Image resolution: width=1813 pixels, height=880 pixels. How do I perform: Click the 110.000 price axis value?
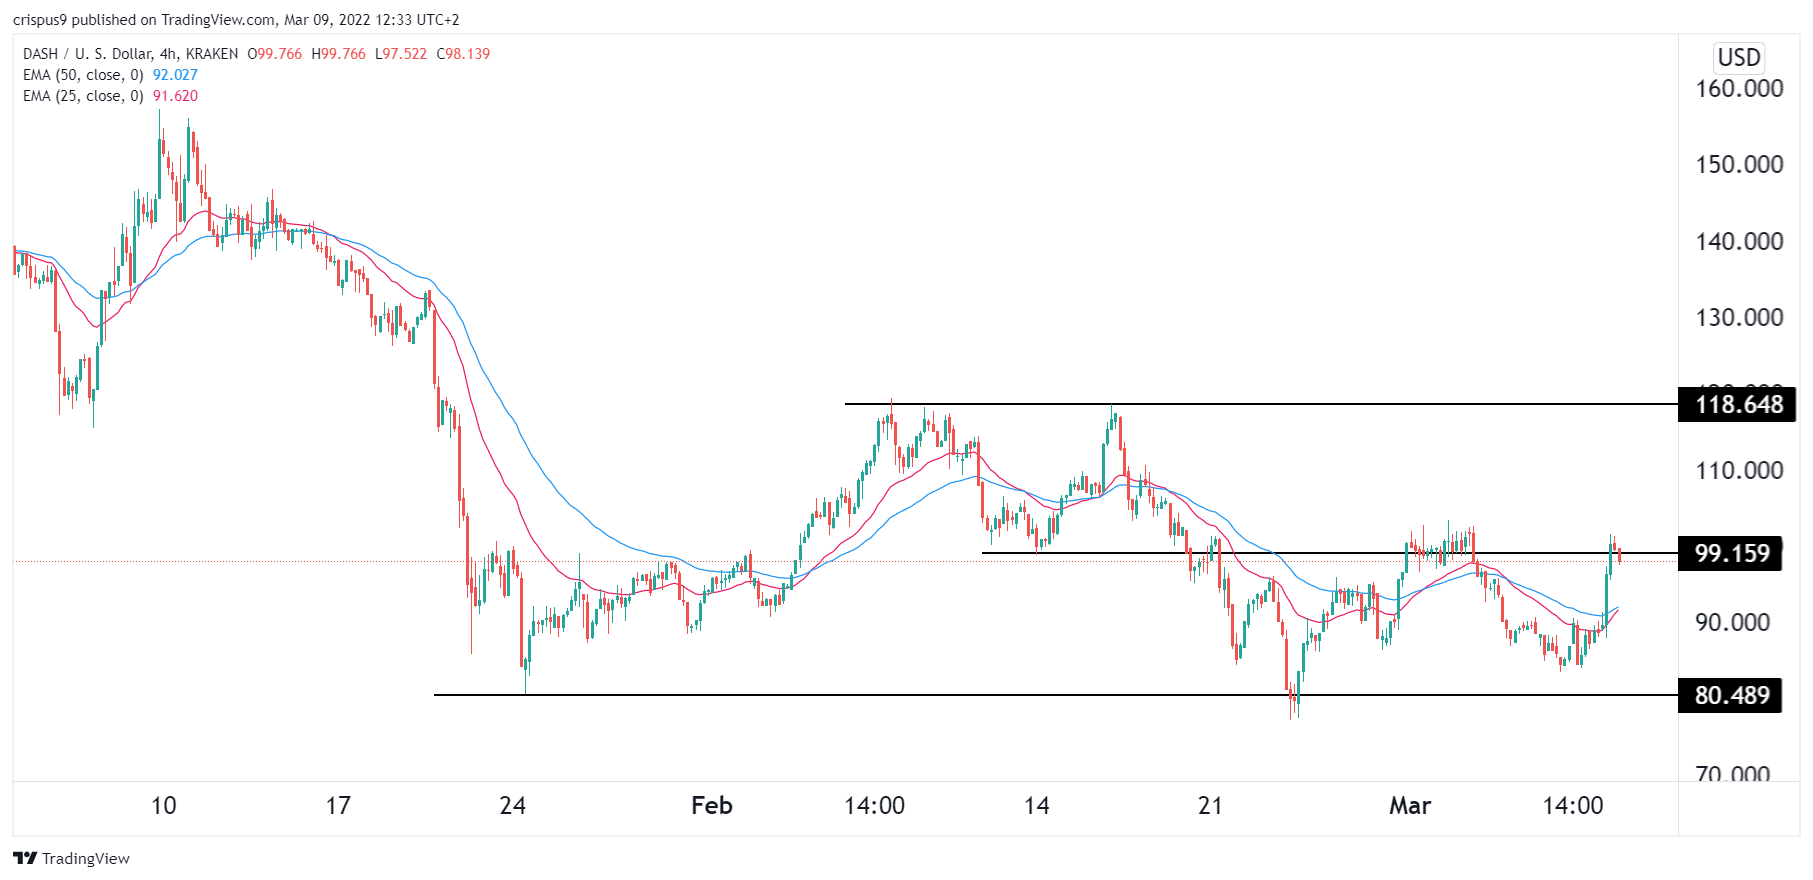(1739, 470)
